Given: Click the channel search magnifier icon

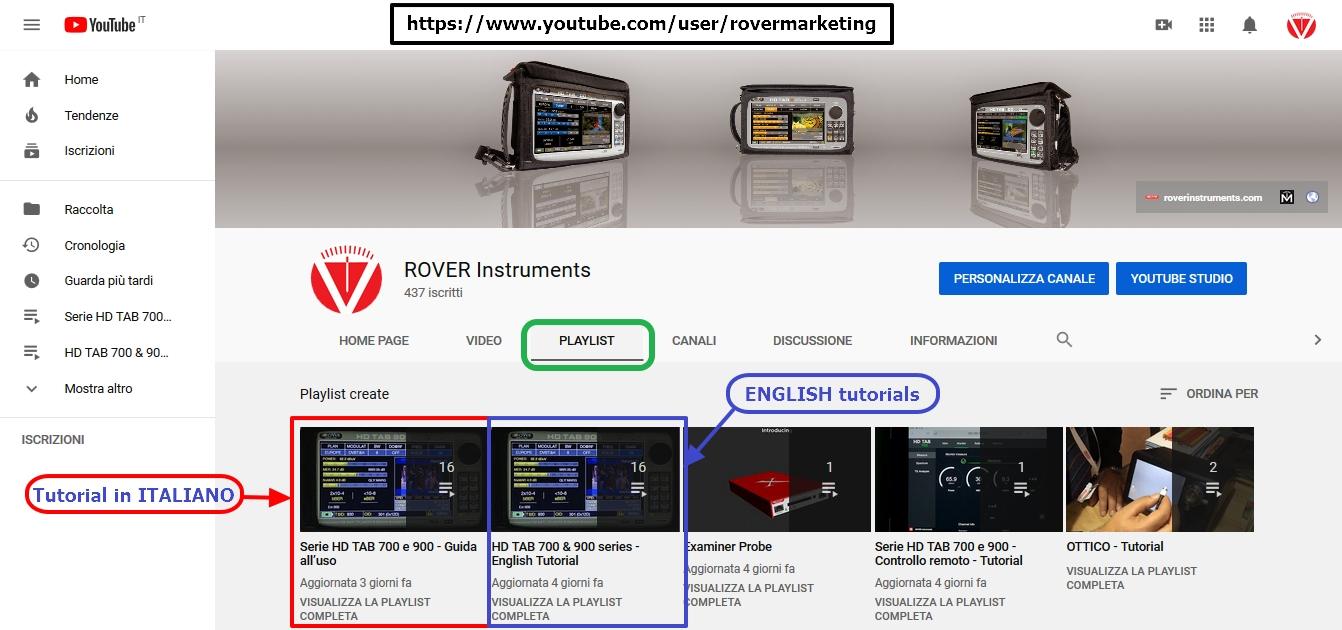Looking at the screenshot, I should 1064,340.
